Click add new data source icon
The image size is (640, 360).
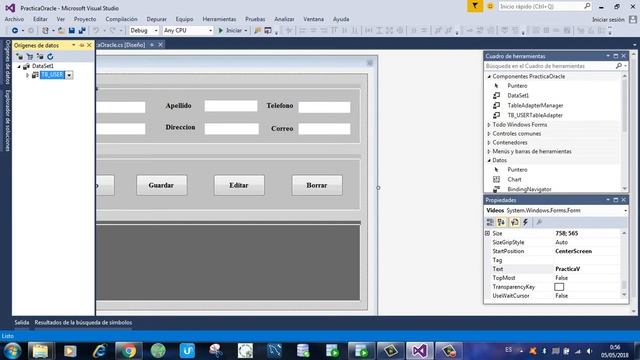tap(19, 56)
